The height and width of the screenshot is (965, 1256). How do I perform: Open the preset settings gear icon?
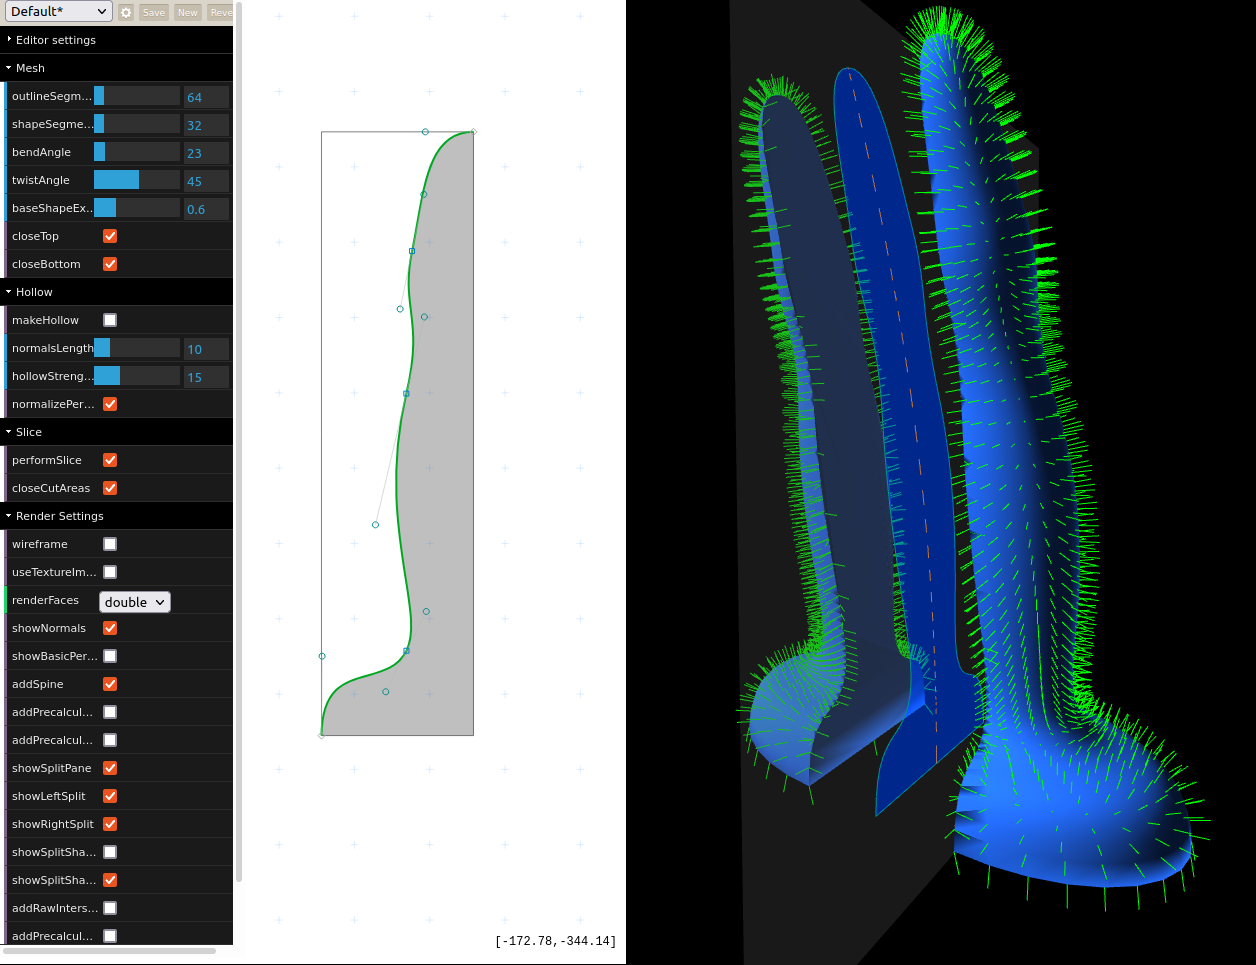click(126, 12)
